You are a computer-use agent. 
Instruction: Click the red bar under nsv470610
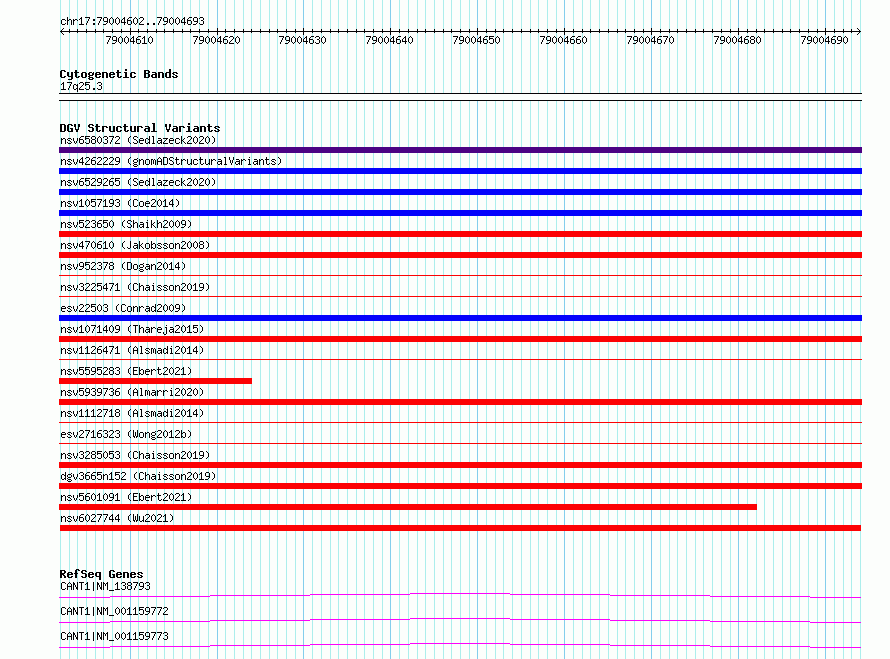(x=460, y=255)
